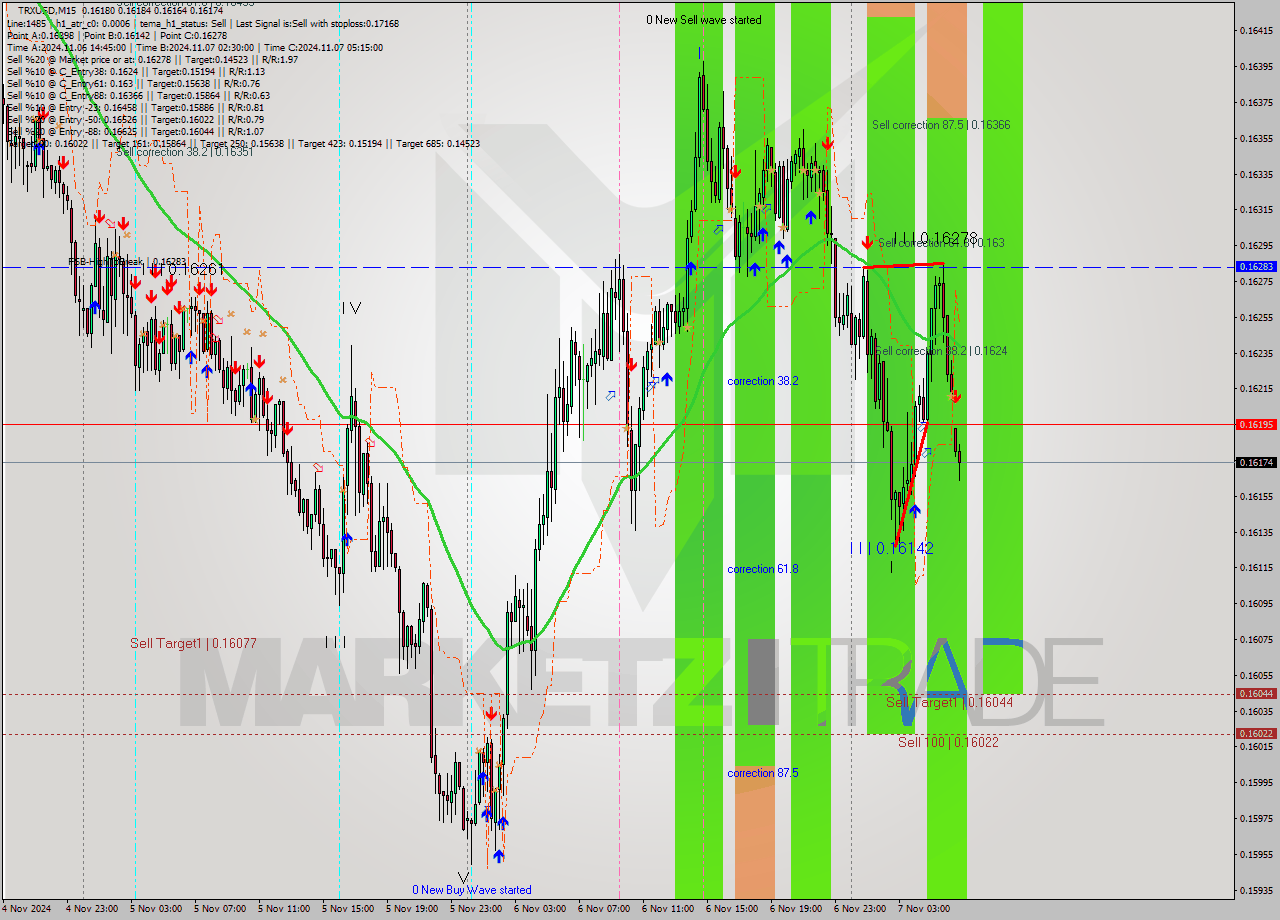Click the '| | | 0.16142' wave label

point(892,548)
